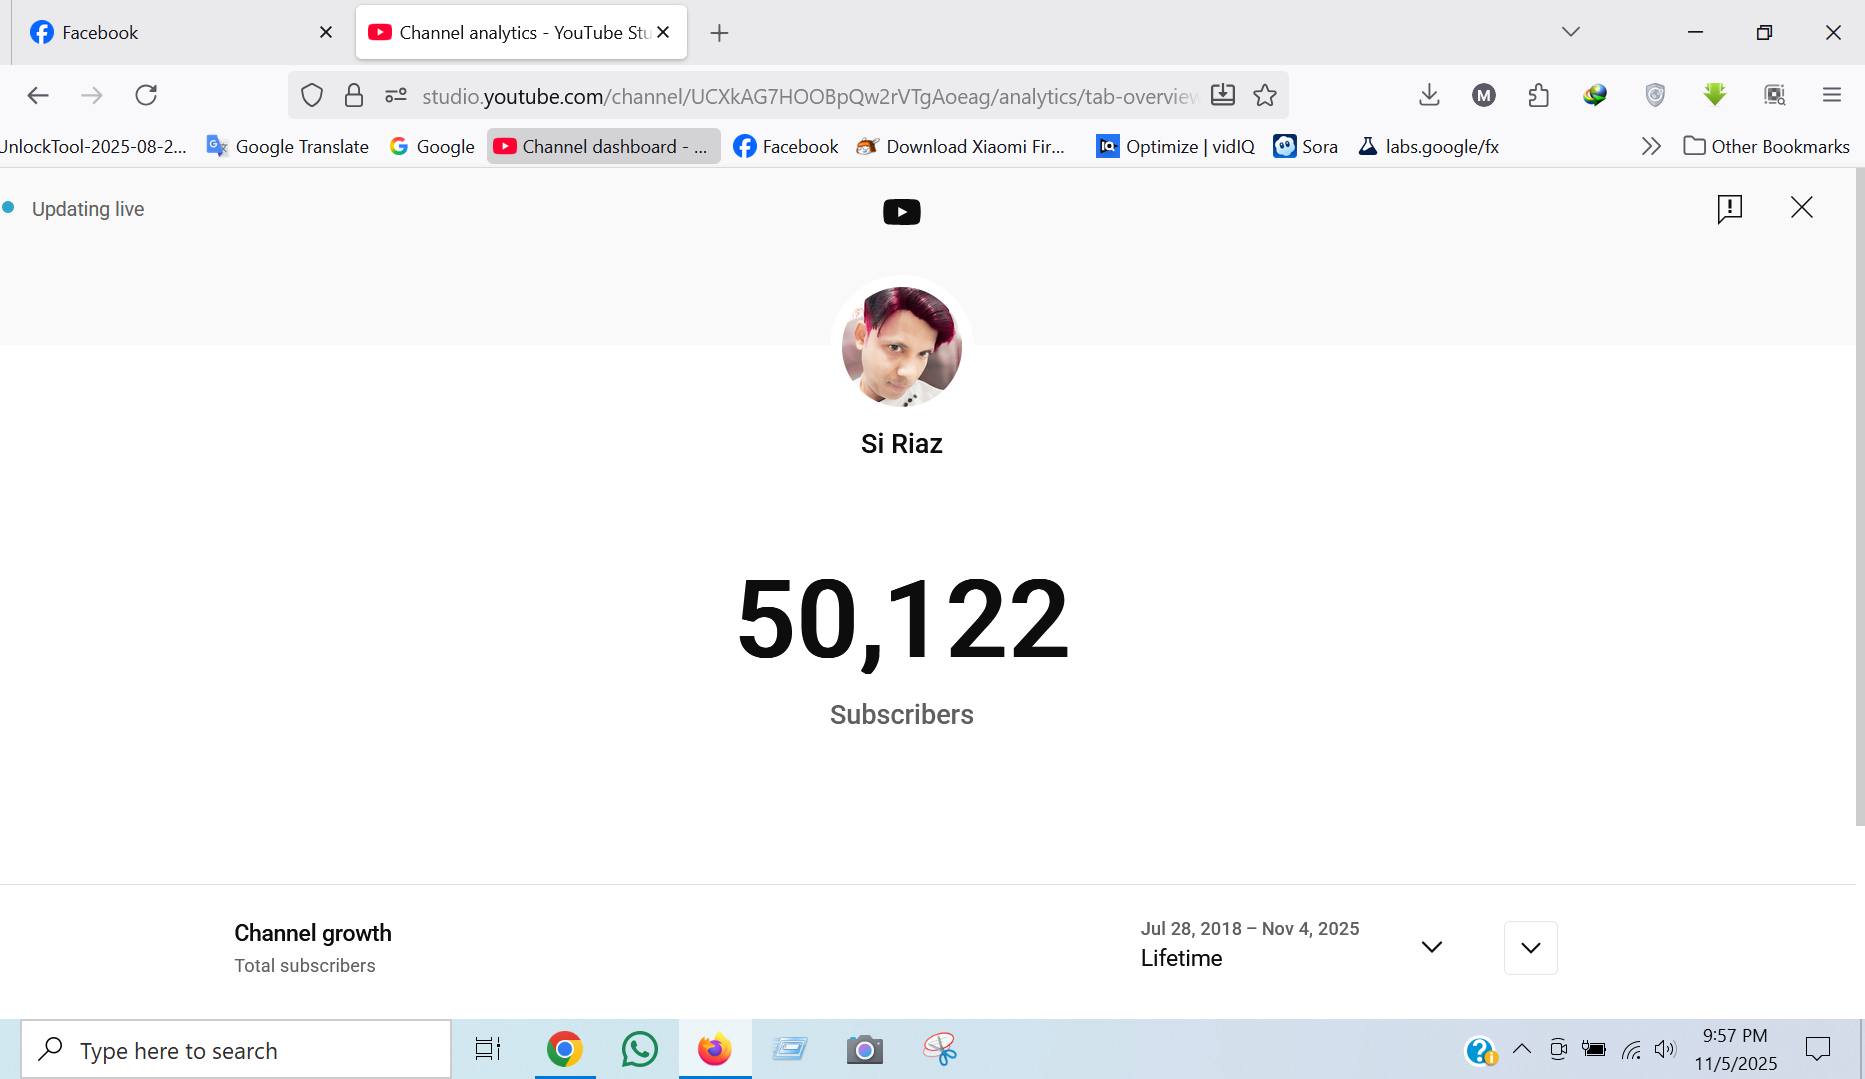Bookmark this page with the star icon
The width and height of the screenshot is (1865, 1079).
[x=1265, y=95]
